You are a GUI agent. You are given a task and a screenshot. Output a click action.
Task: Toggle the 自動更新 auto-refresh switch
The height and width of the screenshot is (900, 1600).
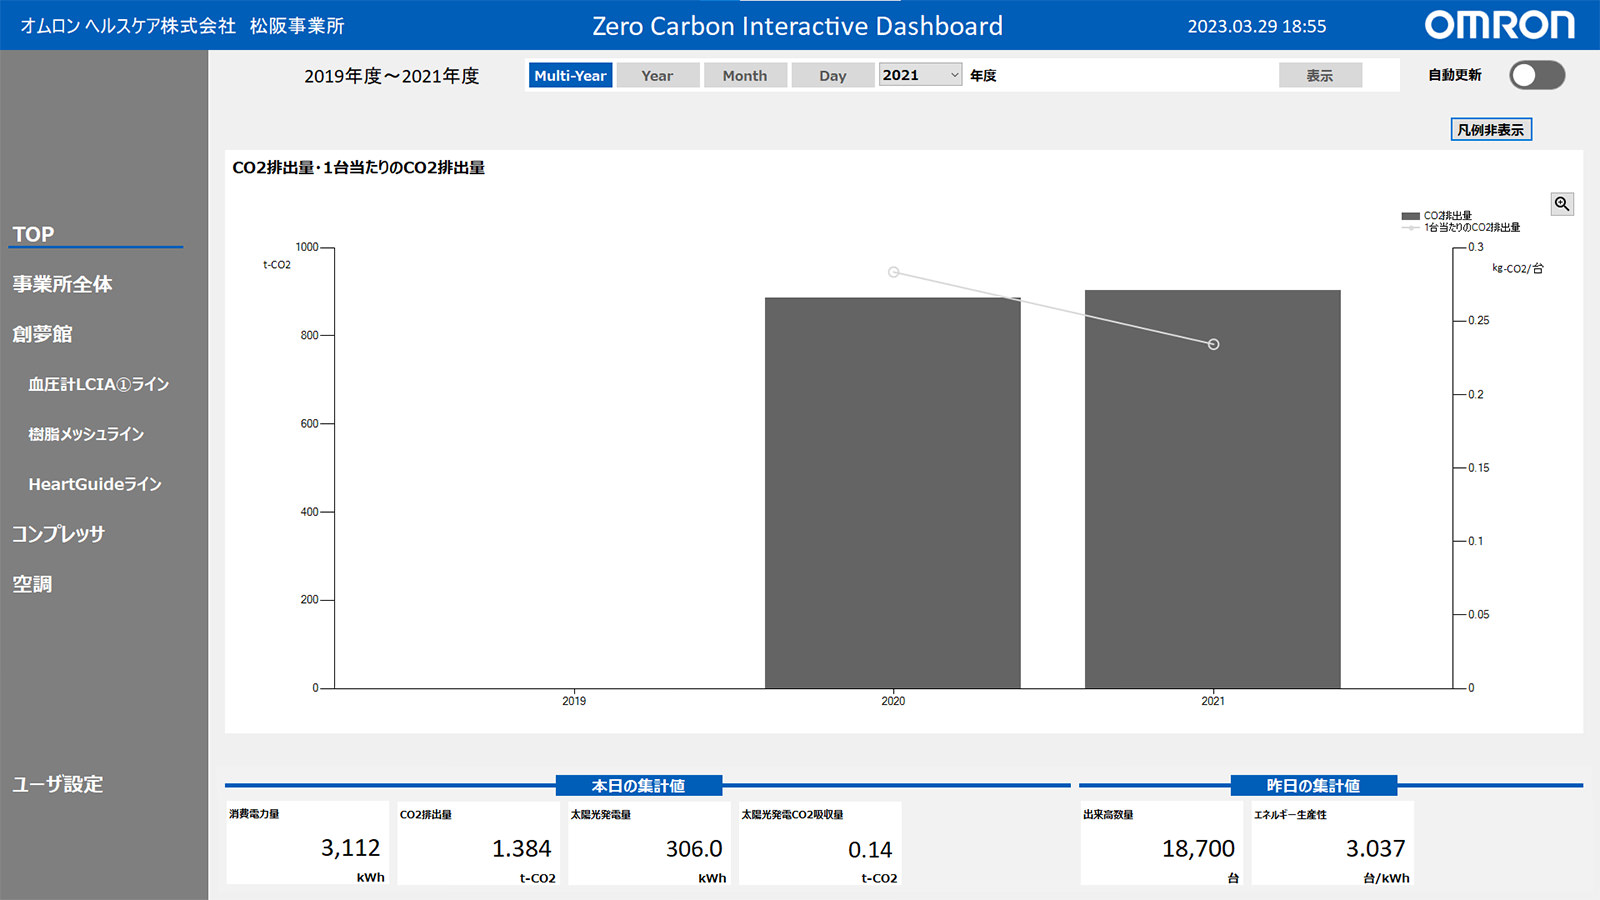[x=1536, y=75]
